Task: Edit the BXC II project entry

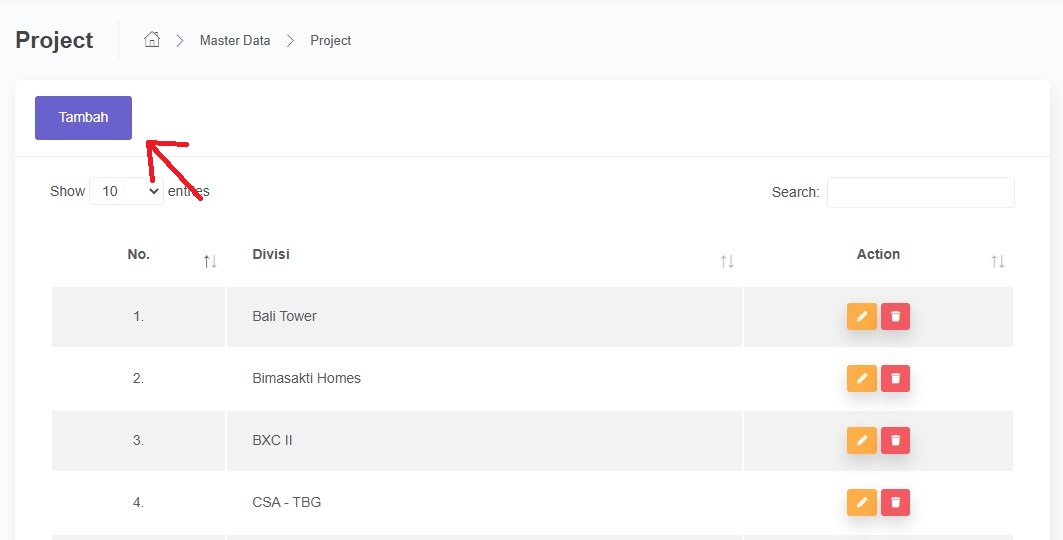Action: click(x=861, y=441)
